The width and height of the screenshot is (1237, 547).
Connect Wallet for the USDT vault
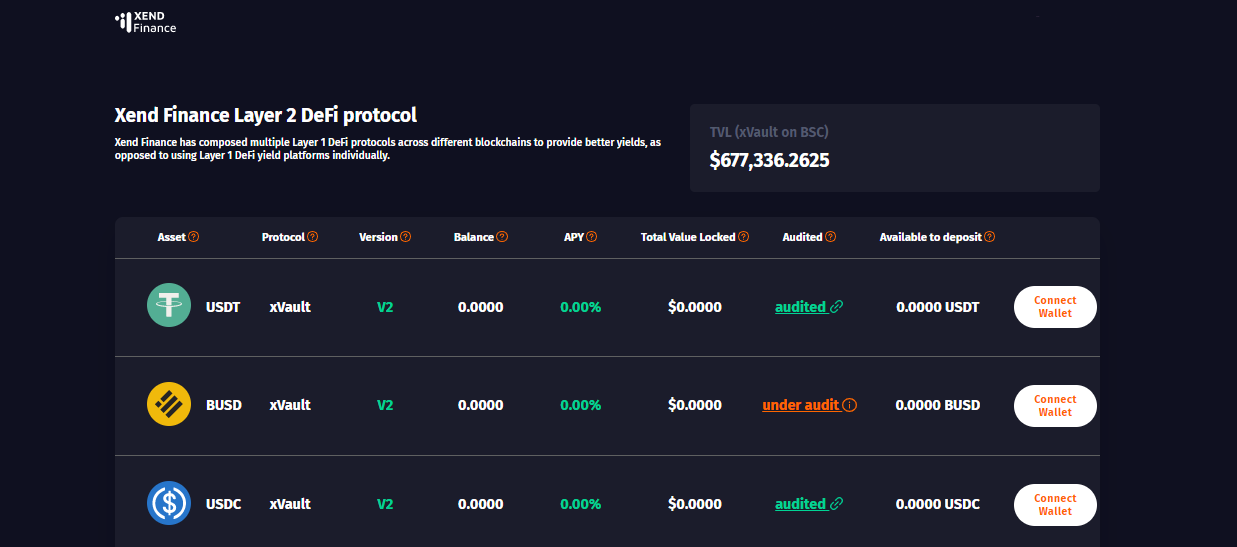(1055, 307)
